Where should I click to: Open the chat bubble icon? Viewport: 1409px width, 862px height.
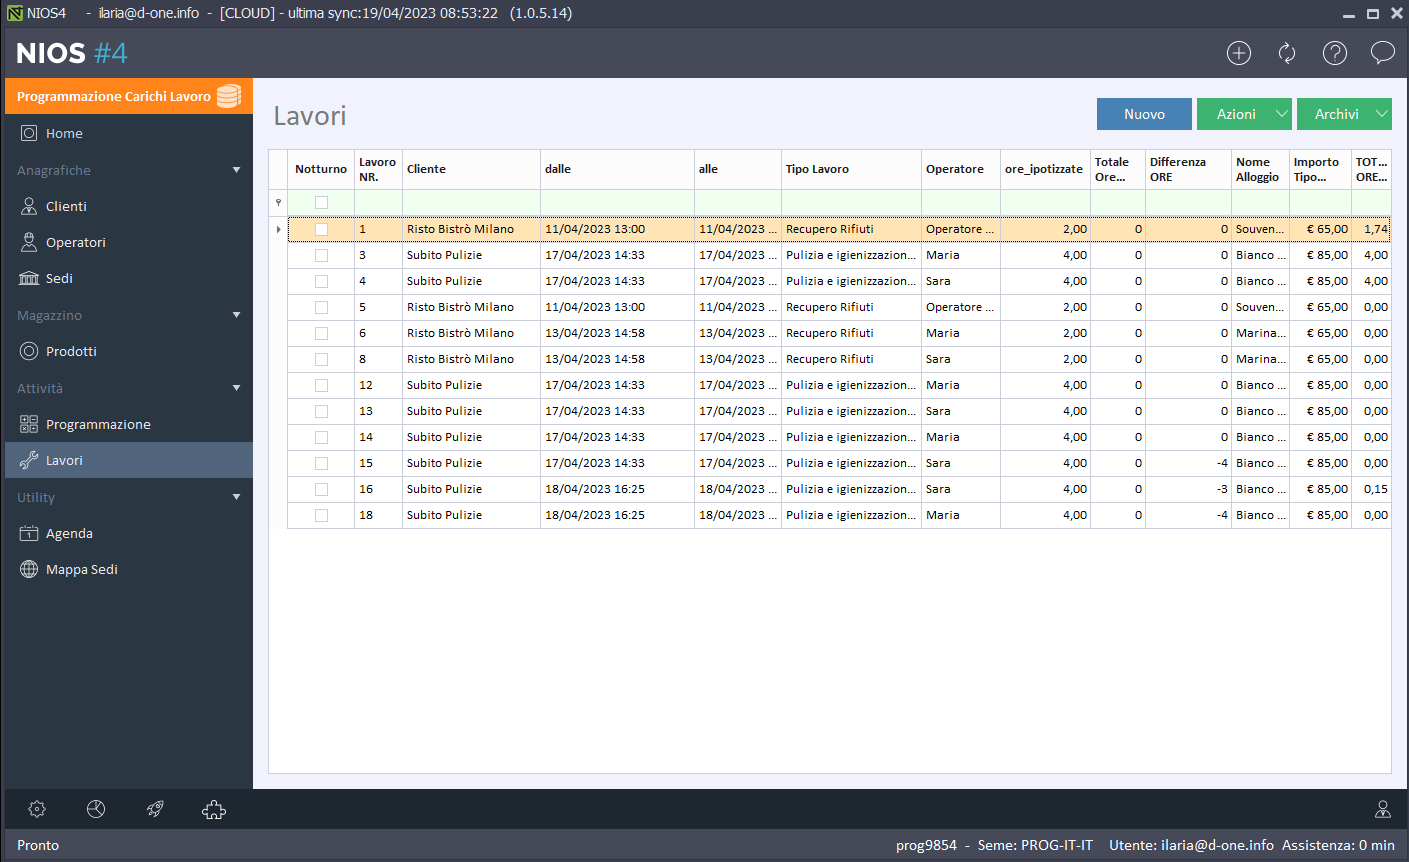point(1382,53)
